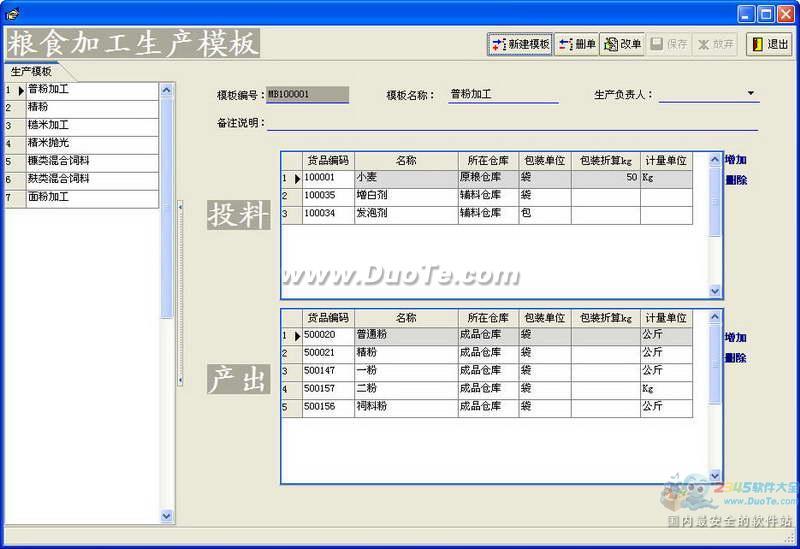Click 删除 link beside 投料 table
800x549 pixels.
(736, 180)
